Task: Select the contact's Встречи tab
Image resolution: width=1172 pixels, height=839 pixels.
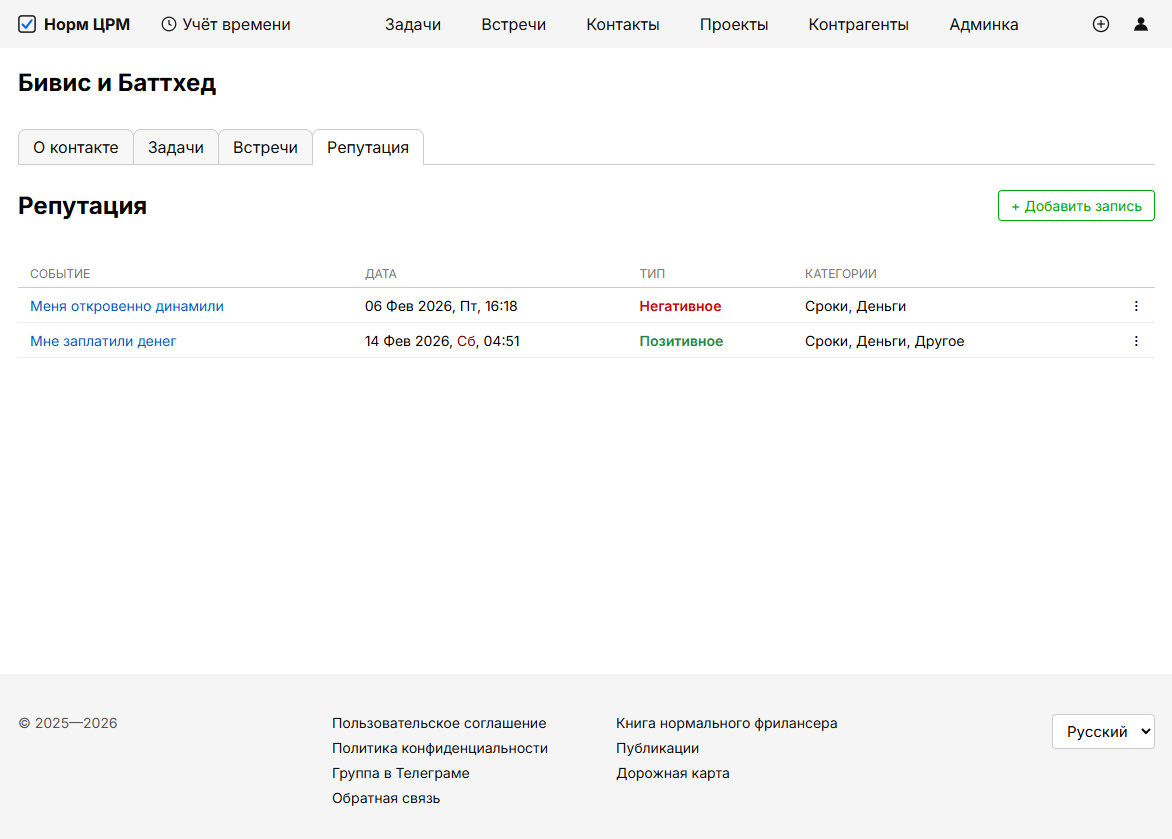Action: 265,147
